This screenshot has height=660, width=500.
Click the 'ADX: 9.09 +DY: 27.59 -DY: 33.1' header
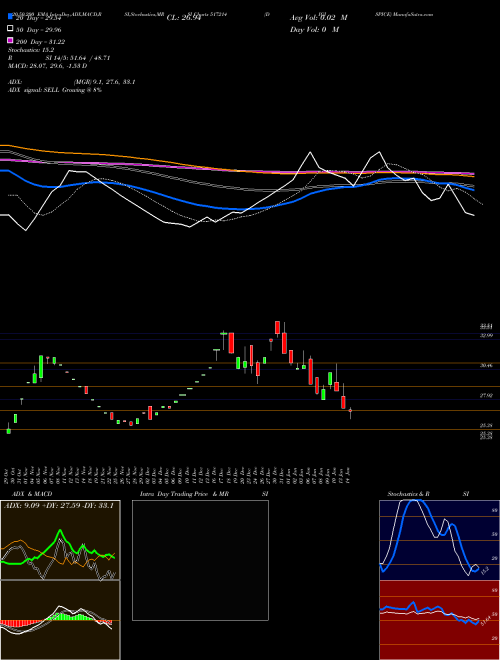[x=61, y=506]
